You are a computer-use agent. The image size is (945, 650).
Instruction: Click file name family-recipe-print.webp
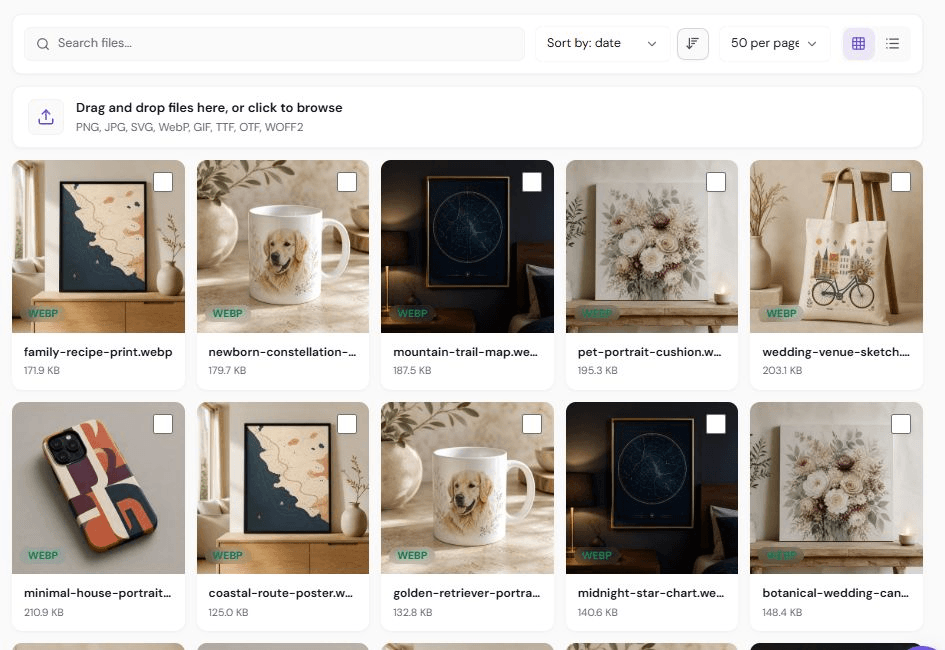[x=98, y=352]
